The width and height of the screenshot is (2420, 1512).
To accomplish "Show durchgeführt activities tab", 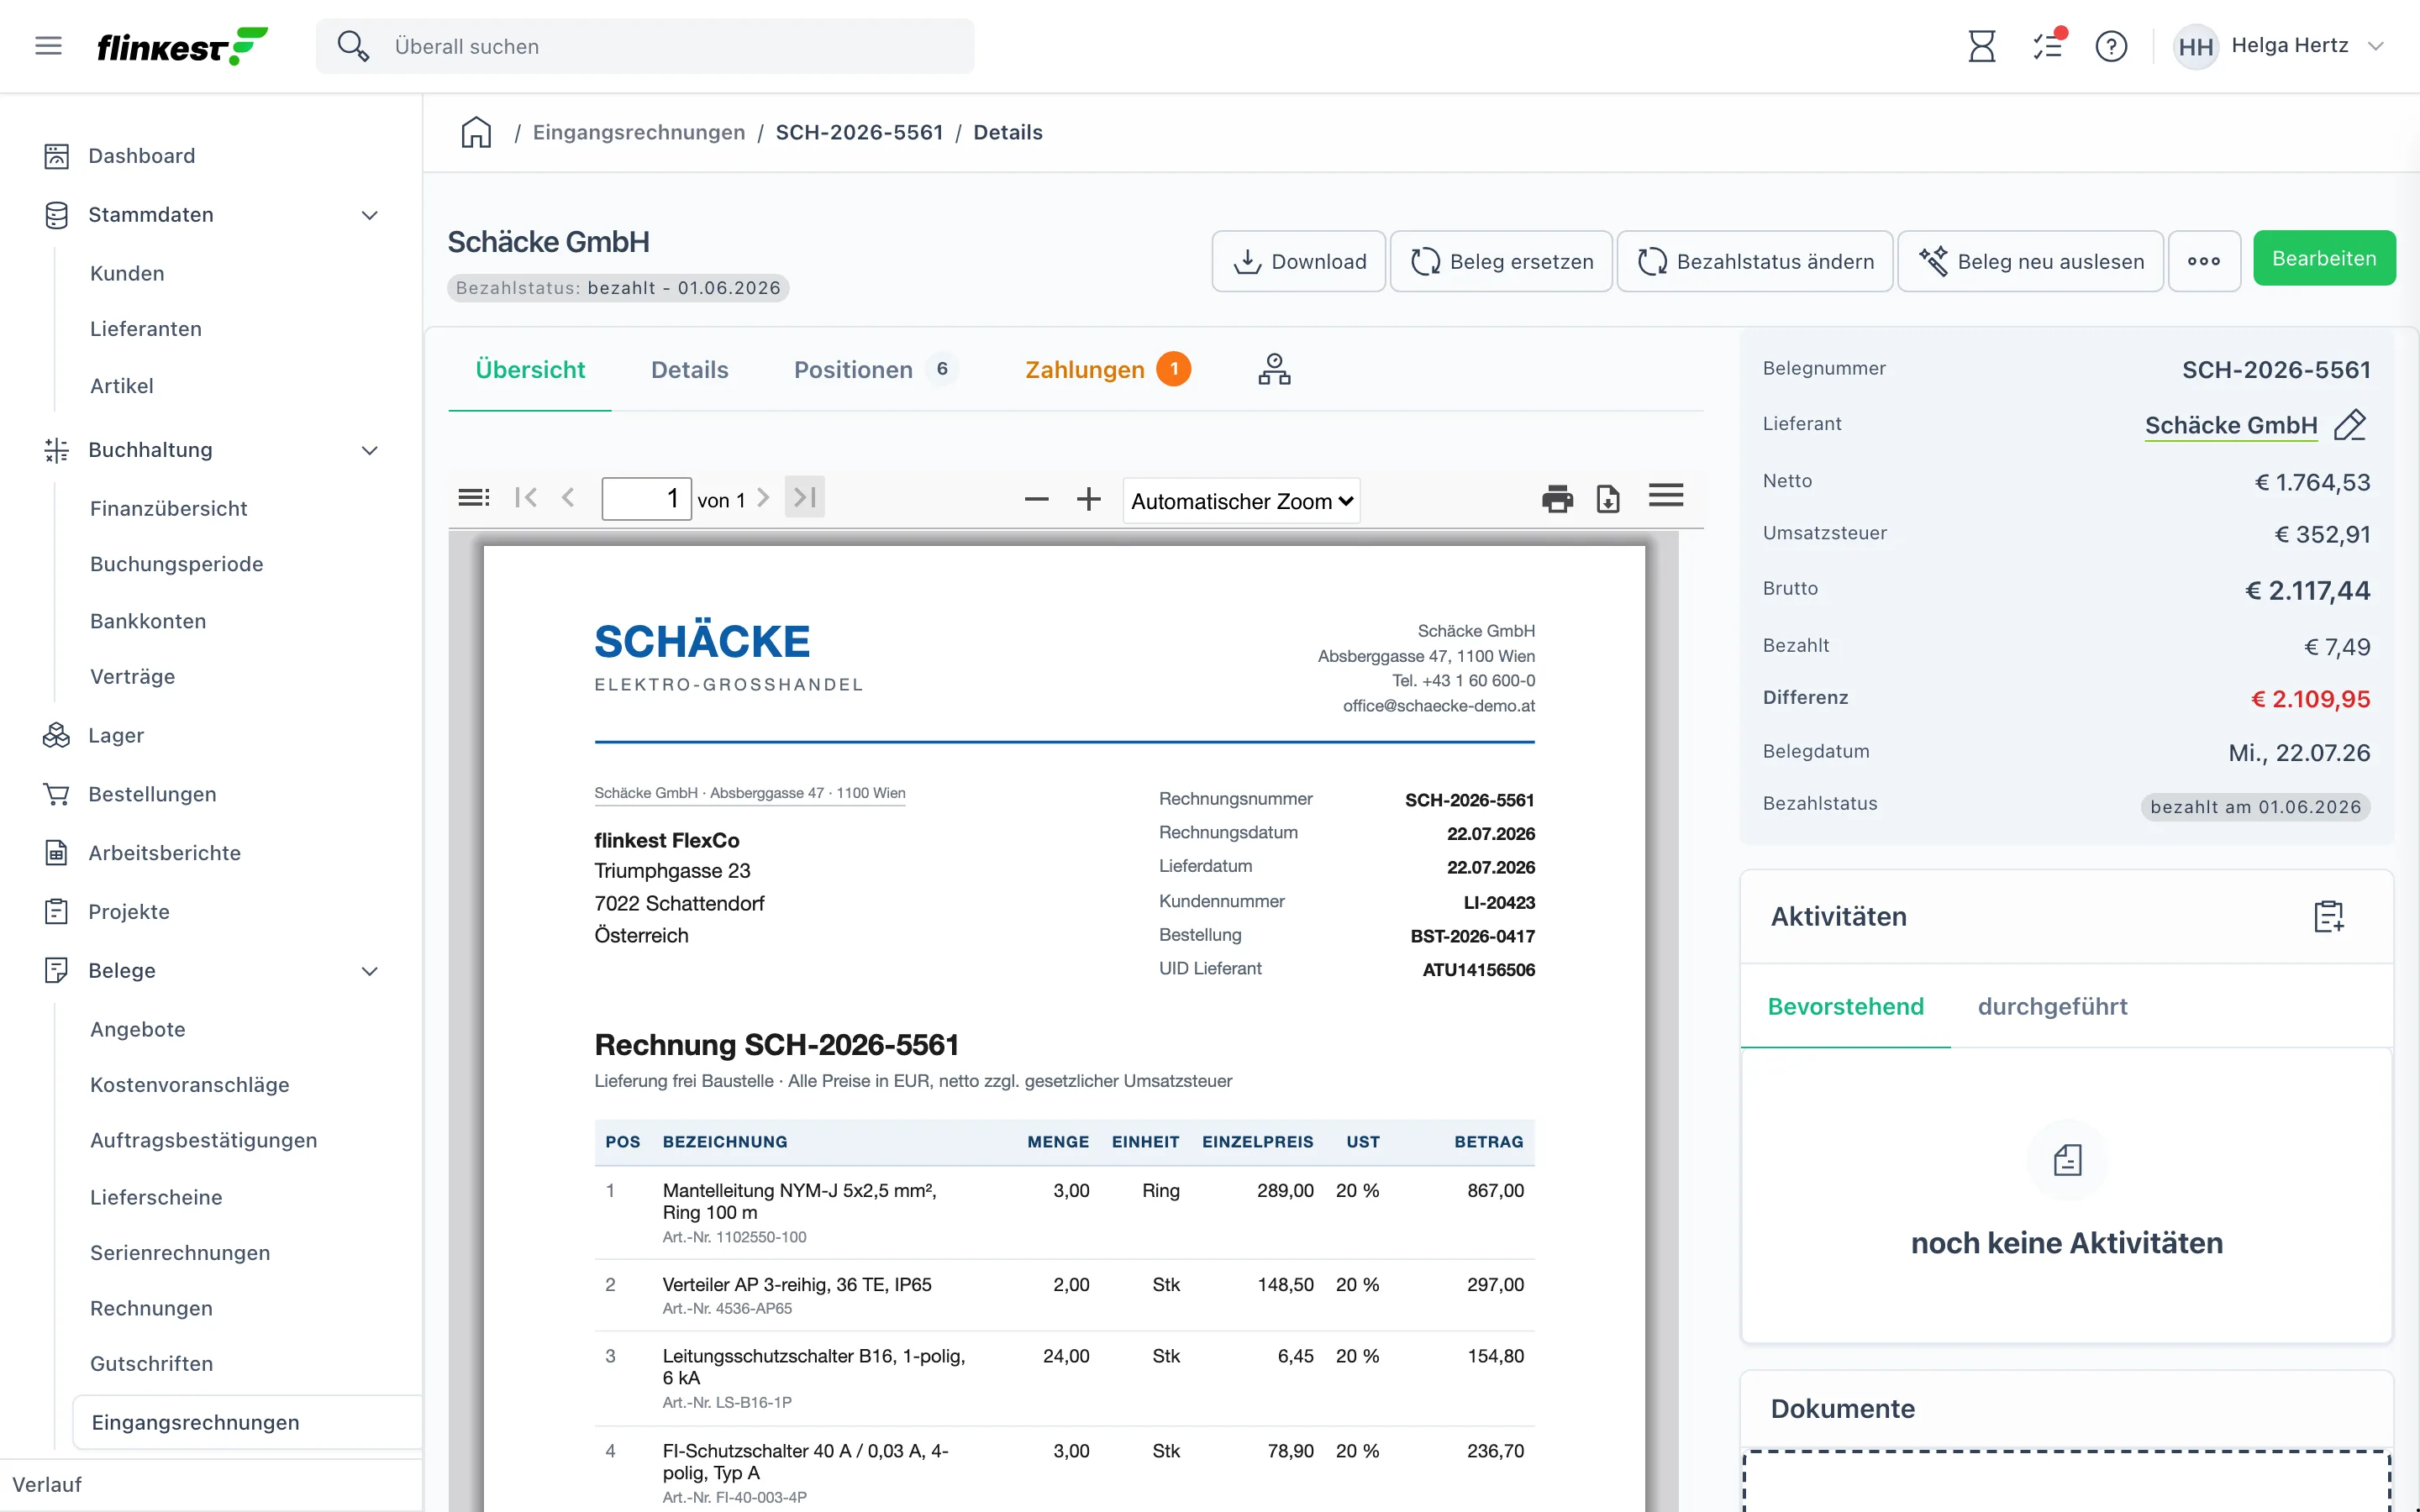I will pos(2052,1006).
